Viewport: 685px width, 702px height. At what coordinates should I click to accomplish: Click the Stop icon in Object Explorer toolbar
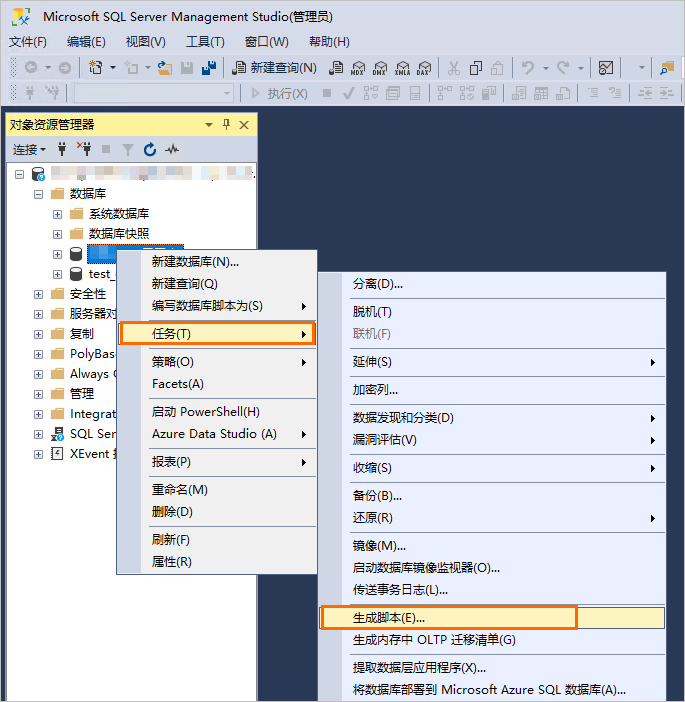[x=106, y=149]
